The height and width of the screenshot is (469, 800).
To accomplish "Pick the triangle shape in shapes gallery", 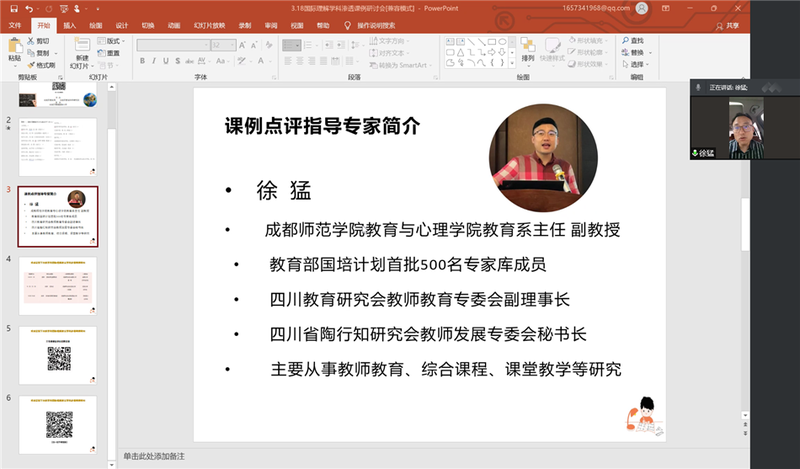I will [461, 53].
